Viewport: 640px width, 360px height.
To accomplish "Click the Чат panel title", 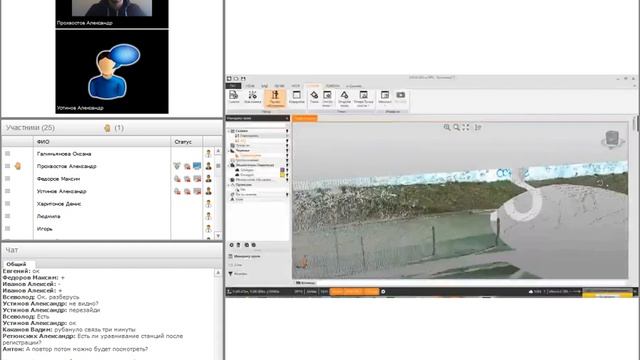I will (x=12, y=250).
